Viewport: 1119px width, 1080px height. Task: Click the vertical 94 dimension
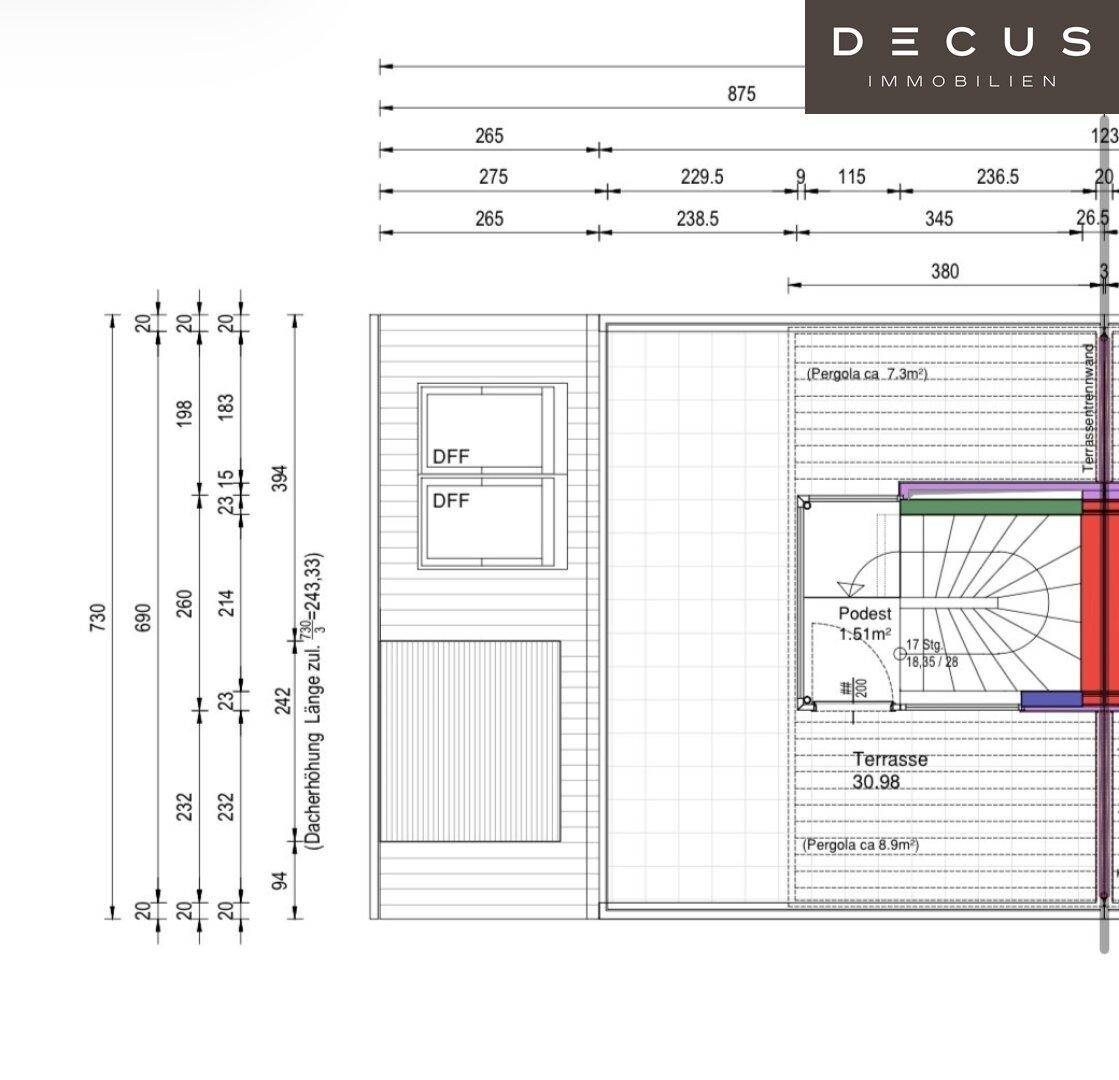click(x=280, y=881)
